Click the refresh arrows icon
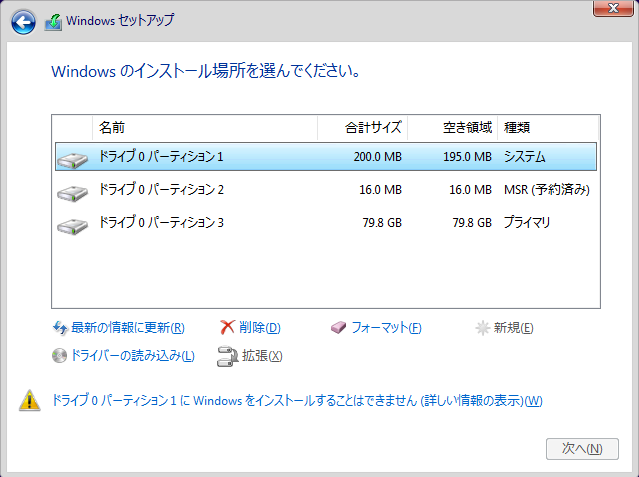This screenshot has width=639, height=477. tap(59, 328)
